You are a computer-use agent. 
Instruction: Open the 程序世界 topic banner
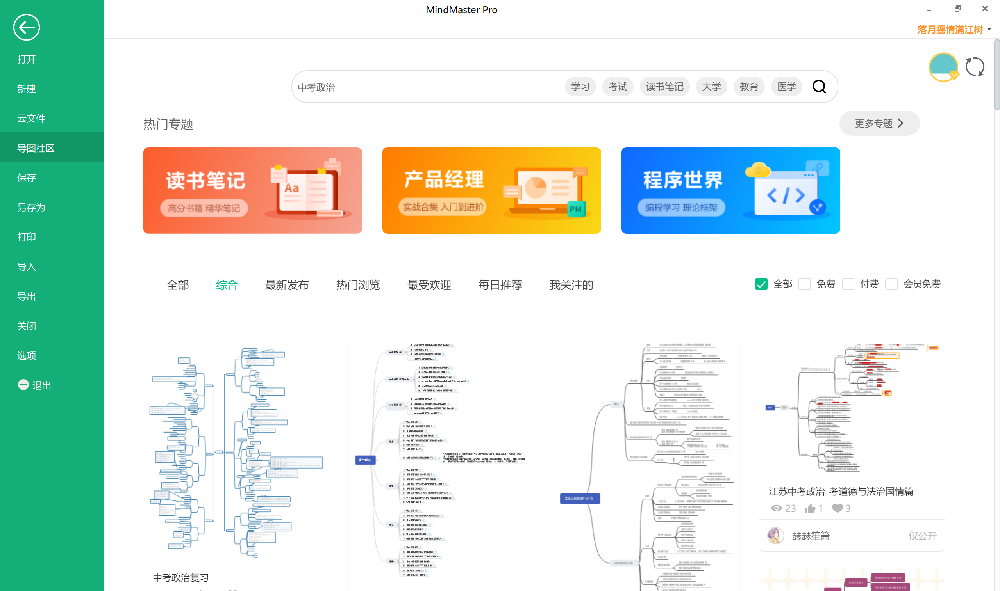(x=730, y=190)
